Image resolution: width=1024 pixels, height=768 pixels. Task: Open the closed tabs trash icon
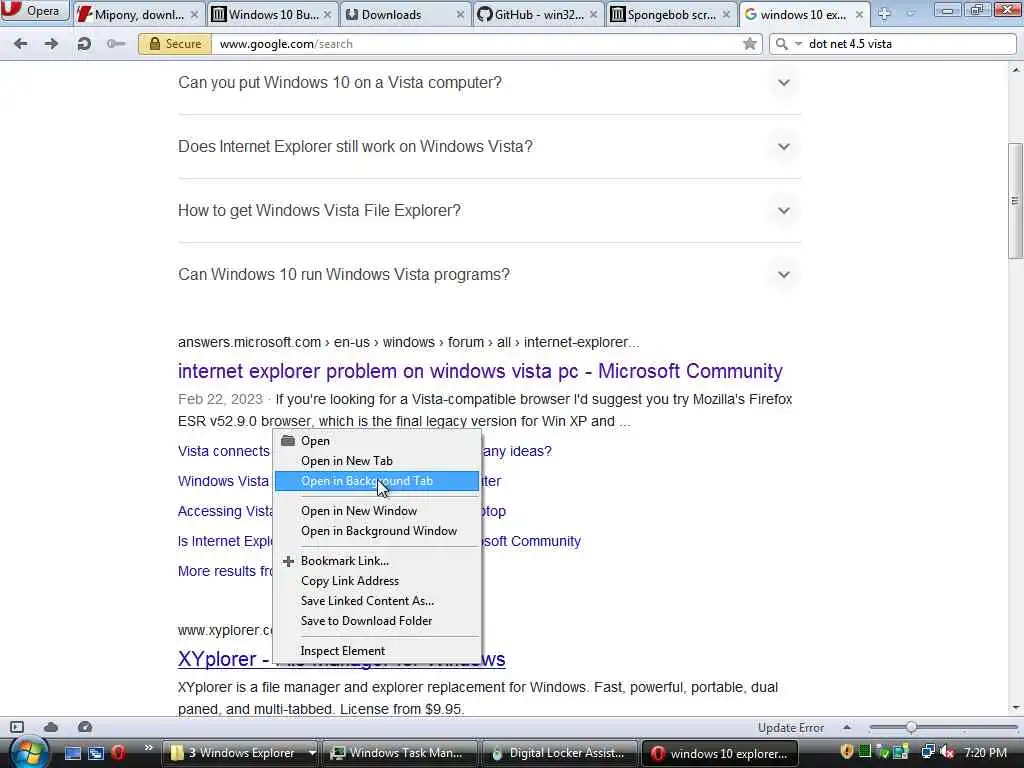tap(910, 14)
